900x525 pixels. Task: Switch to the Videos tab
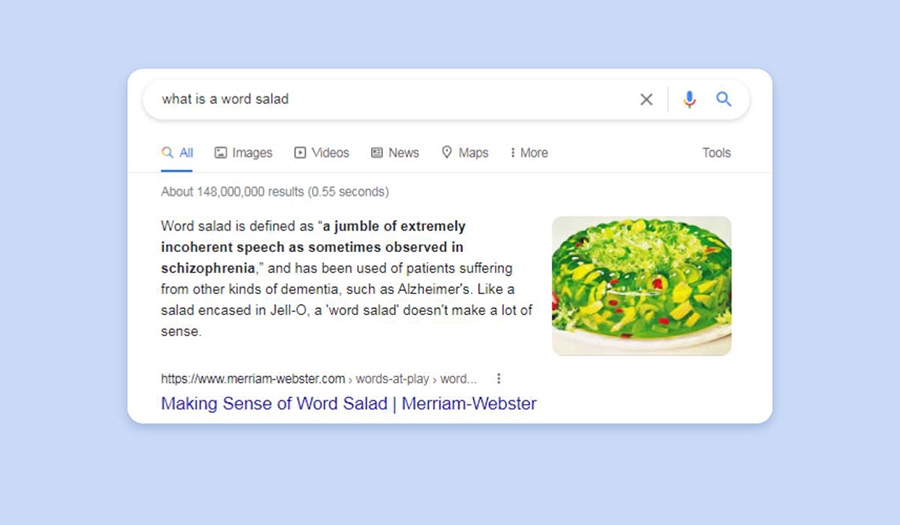330,153
